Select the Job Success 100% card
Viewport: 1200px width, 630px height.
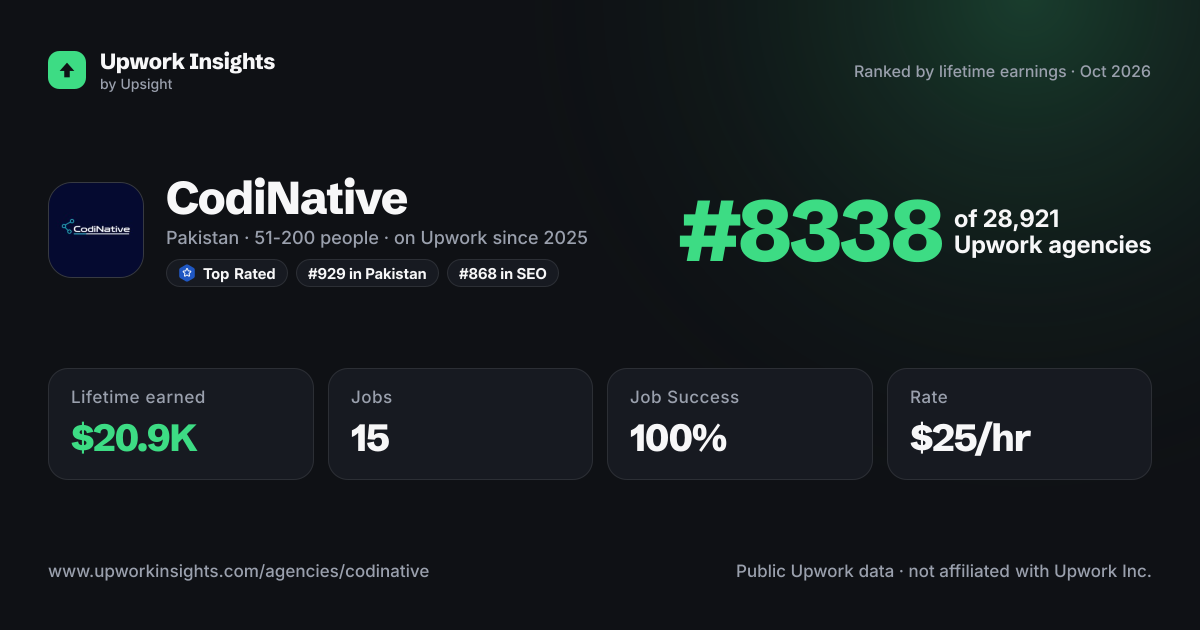[740, 424]
